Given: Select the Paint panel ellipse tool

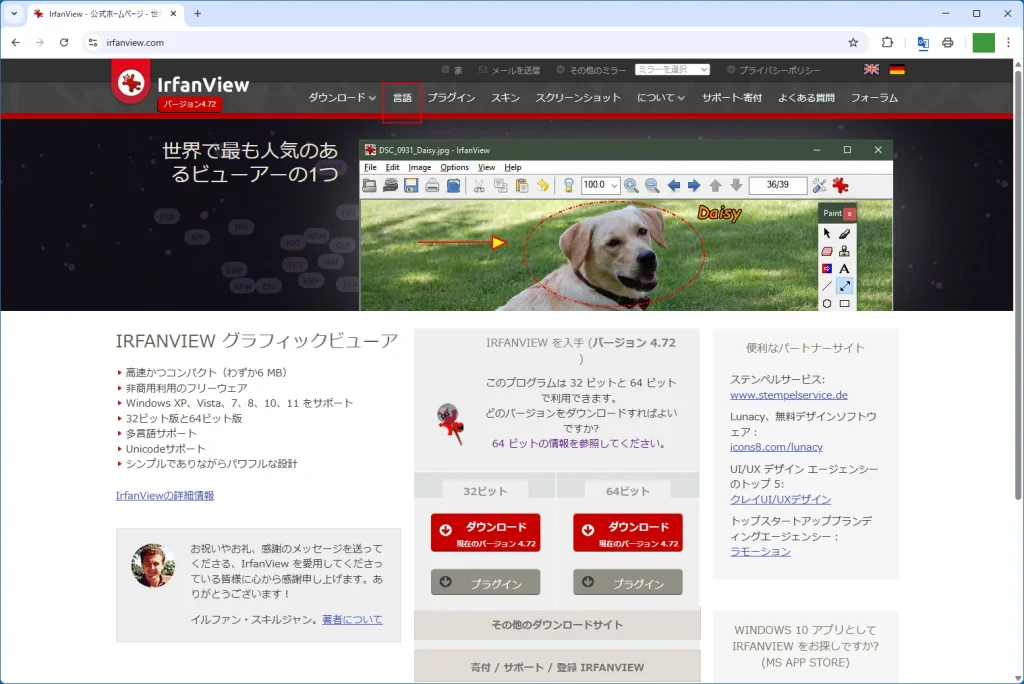Looking at the screenshot, I should point(827,304).
